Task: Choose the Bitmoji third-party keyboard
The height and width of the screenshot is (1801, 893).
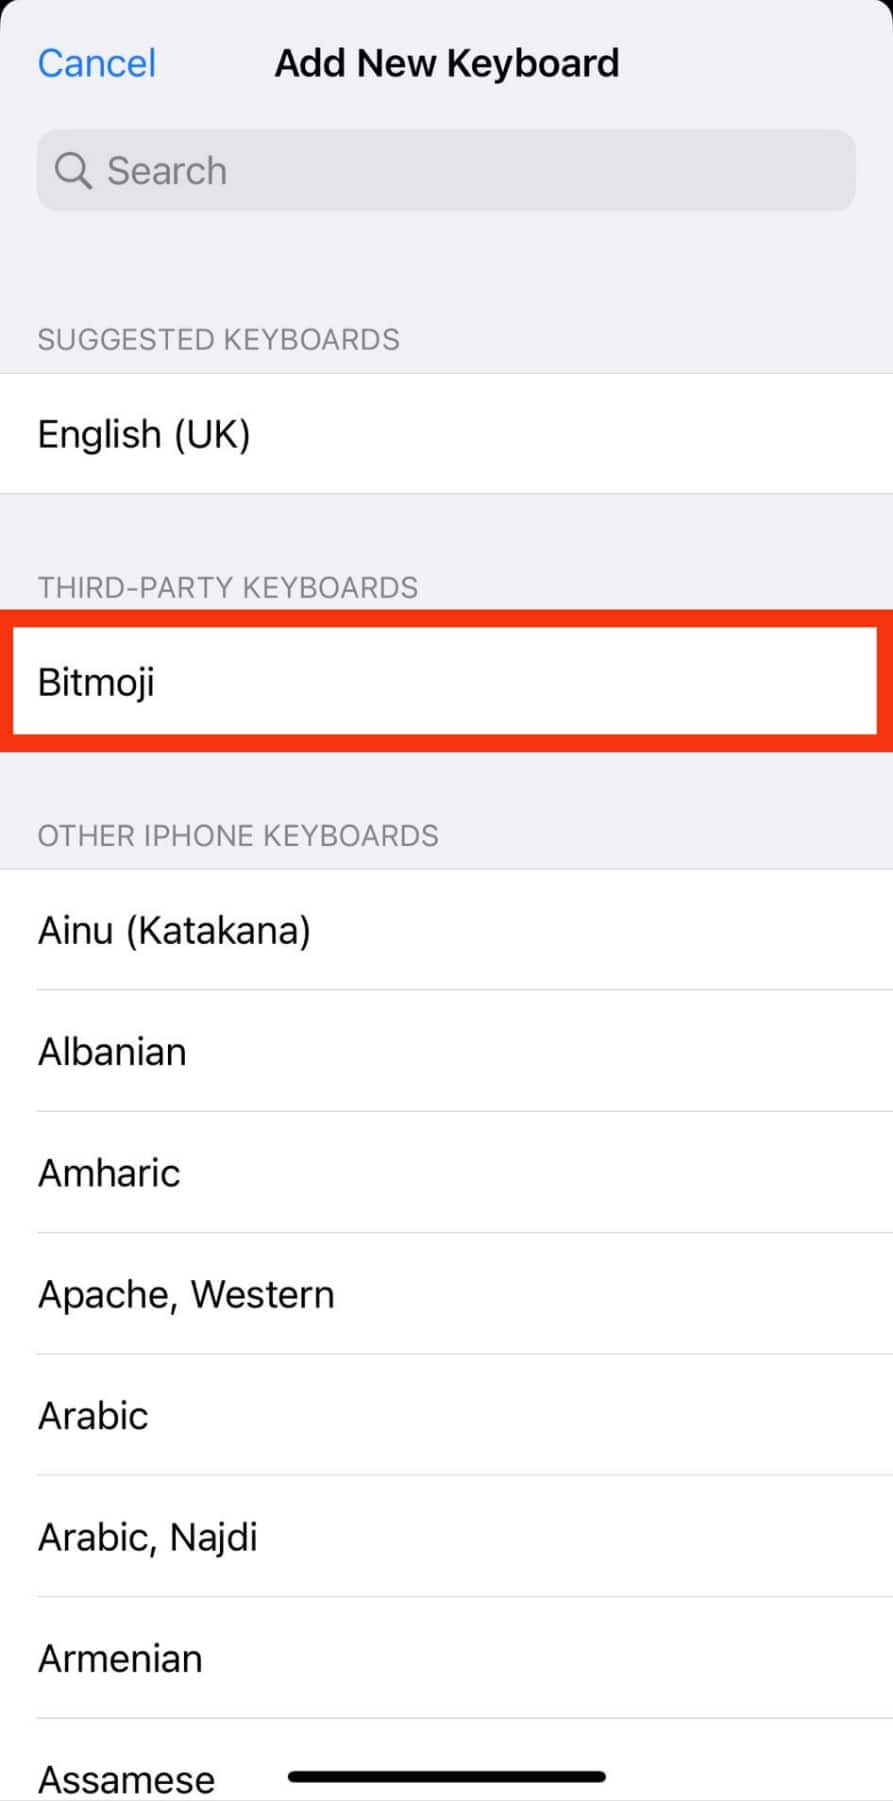Action: point(446,682)
